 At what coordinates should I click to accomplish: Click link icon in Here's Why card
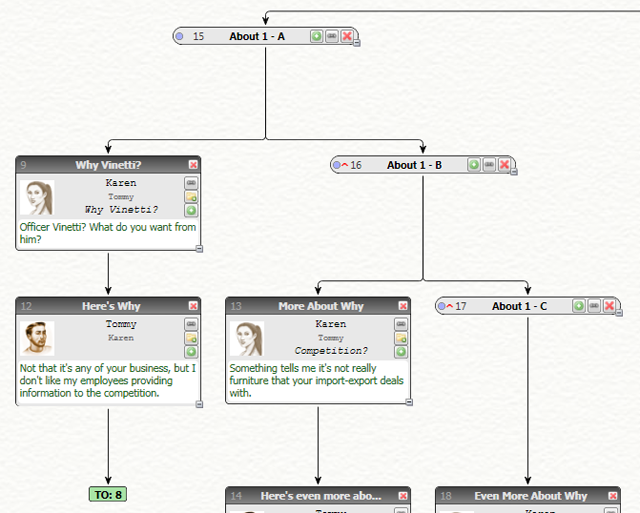coord(191,325)
